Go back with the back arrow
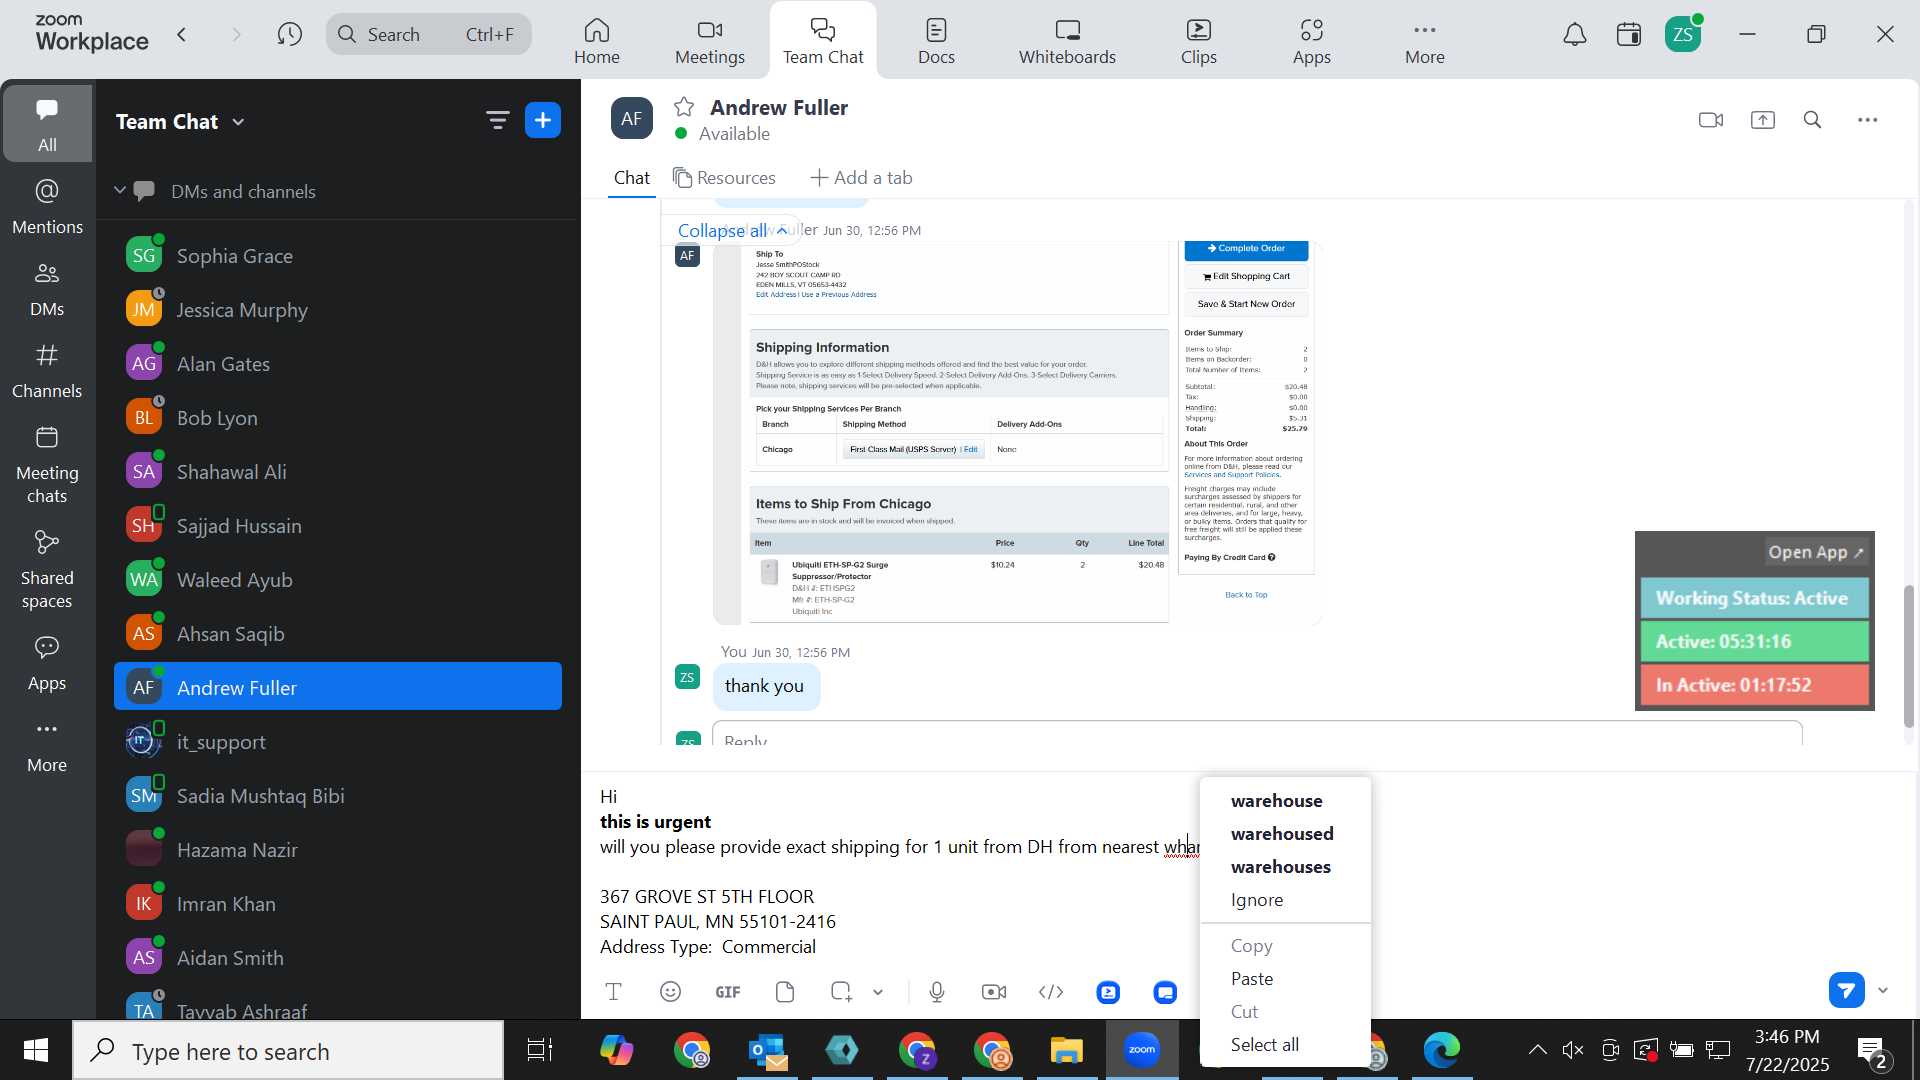This screenshot has width=1920, height=1080. pyautogui.click(x=182, y=35)
